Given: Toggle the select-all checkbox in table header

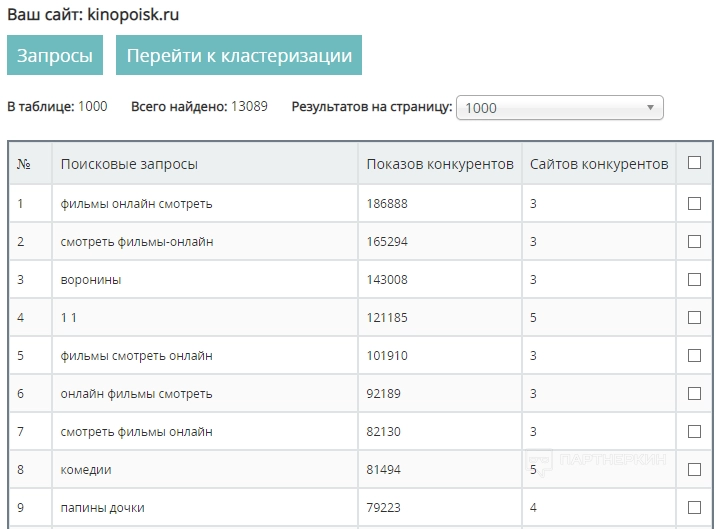Looking at the screenshot, I should [x=694, y=163].
